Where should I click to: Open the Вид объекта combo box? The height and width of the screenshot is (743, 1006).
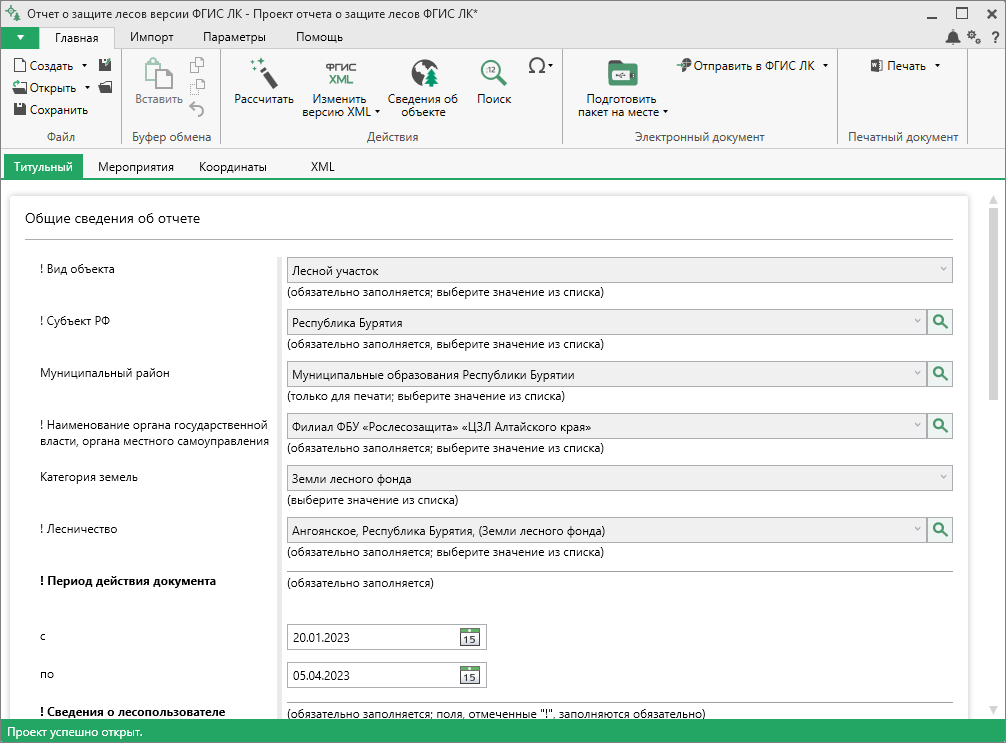point(619,270)
